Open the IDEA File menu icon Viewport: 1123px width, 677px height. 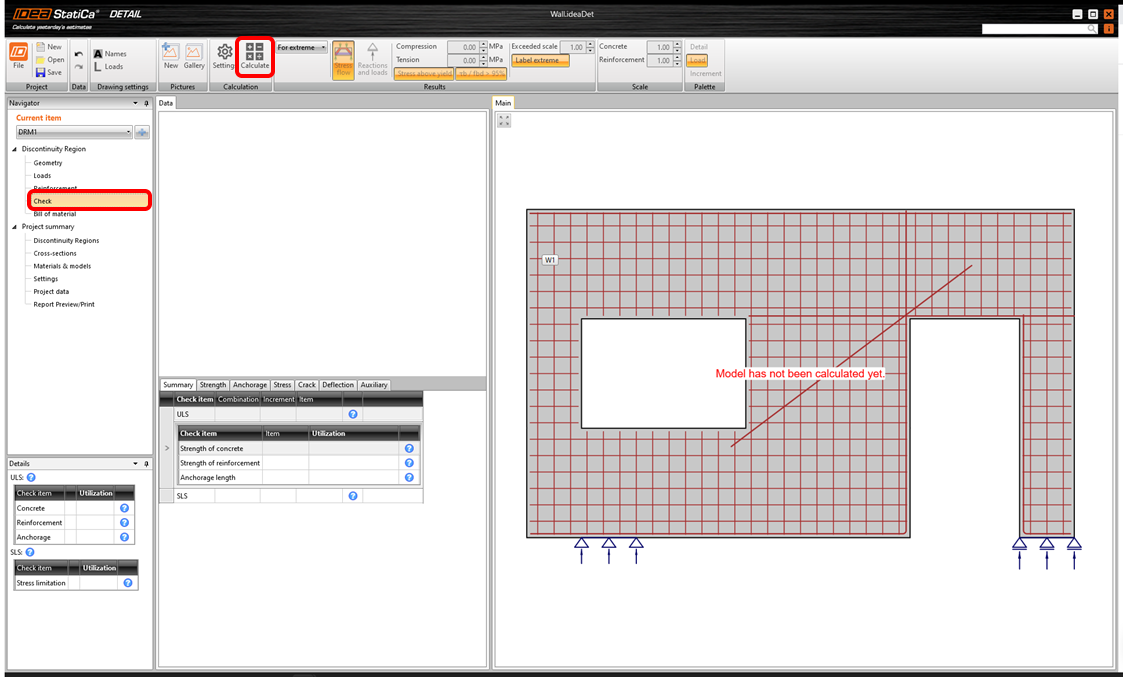[x=18, y=53]
